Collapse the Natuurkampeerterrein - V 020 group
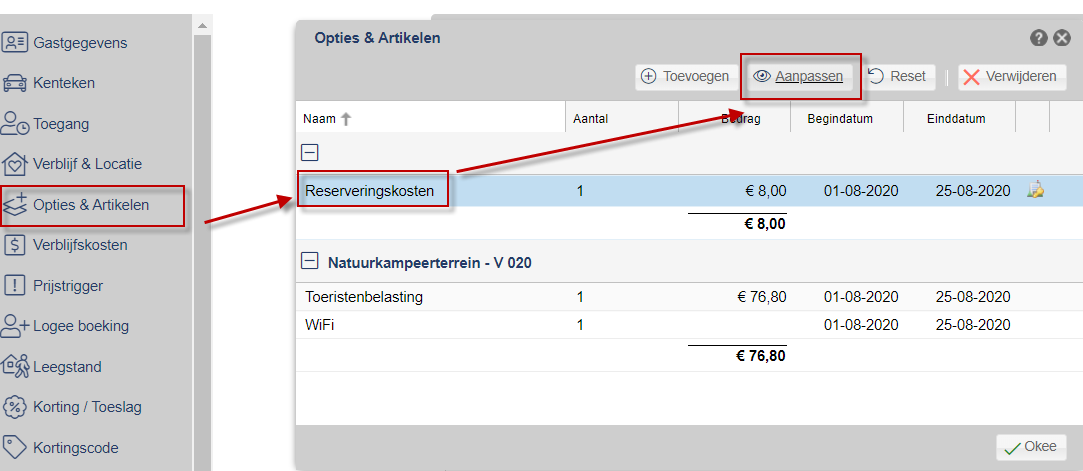 coord(311,262)
